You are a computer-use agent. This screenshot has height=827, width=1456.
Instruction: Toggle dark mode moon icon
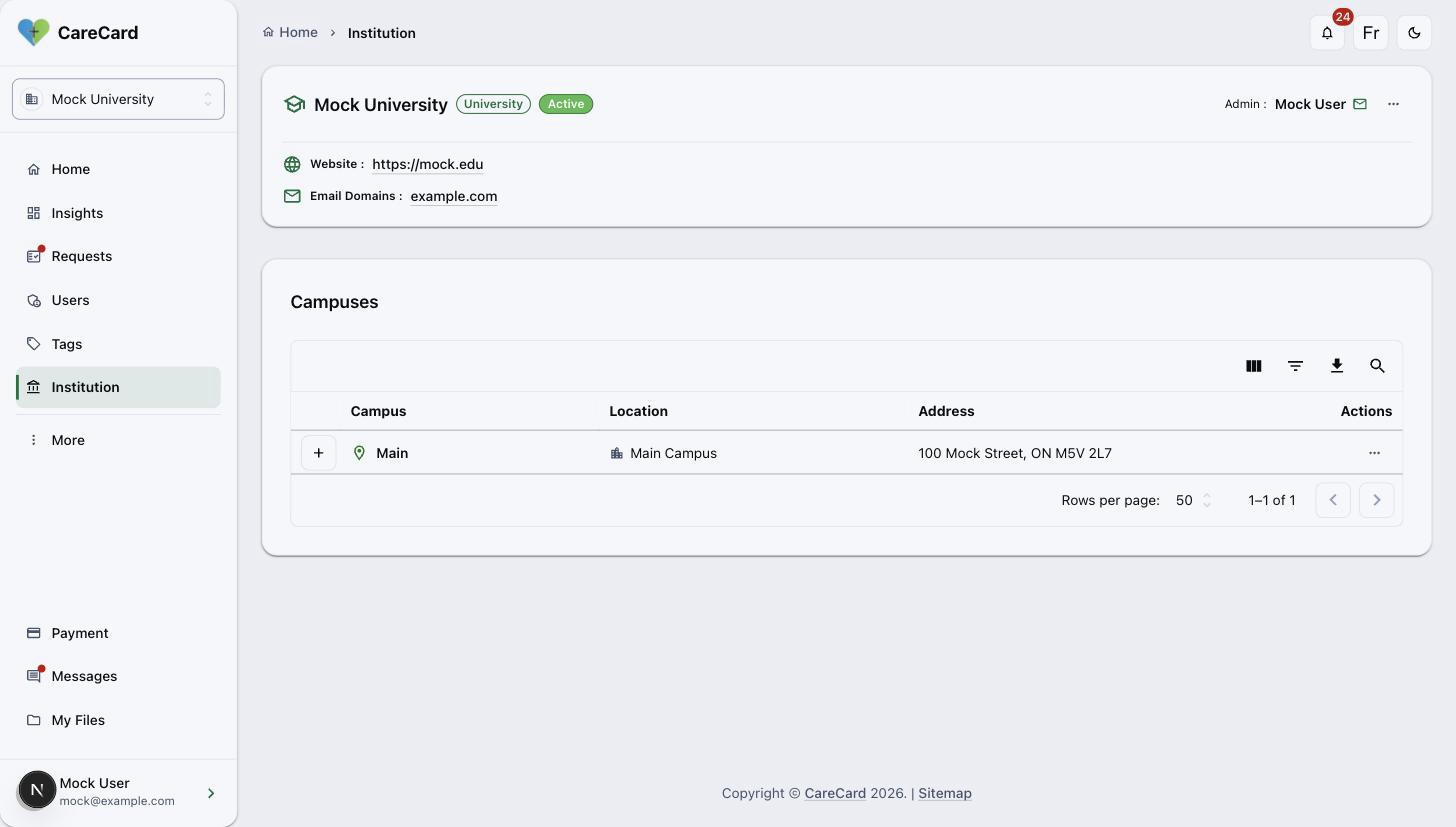click(1414, 33)
